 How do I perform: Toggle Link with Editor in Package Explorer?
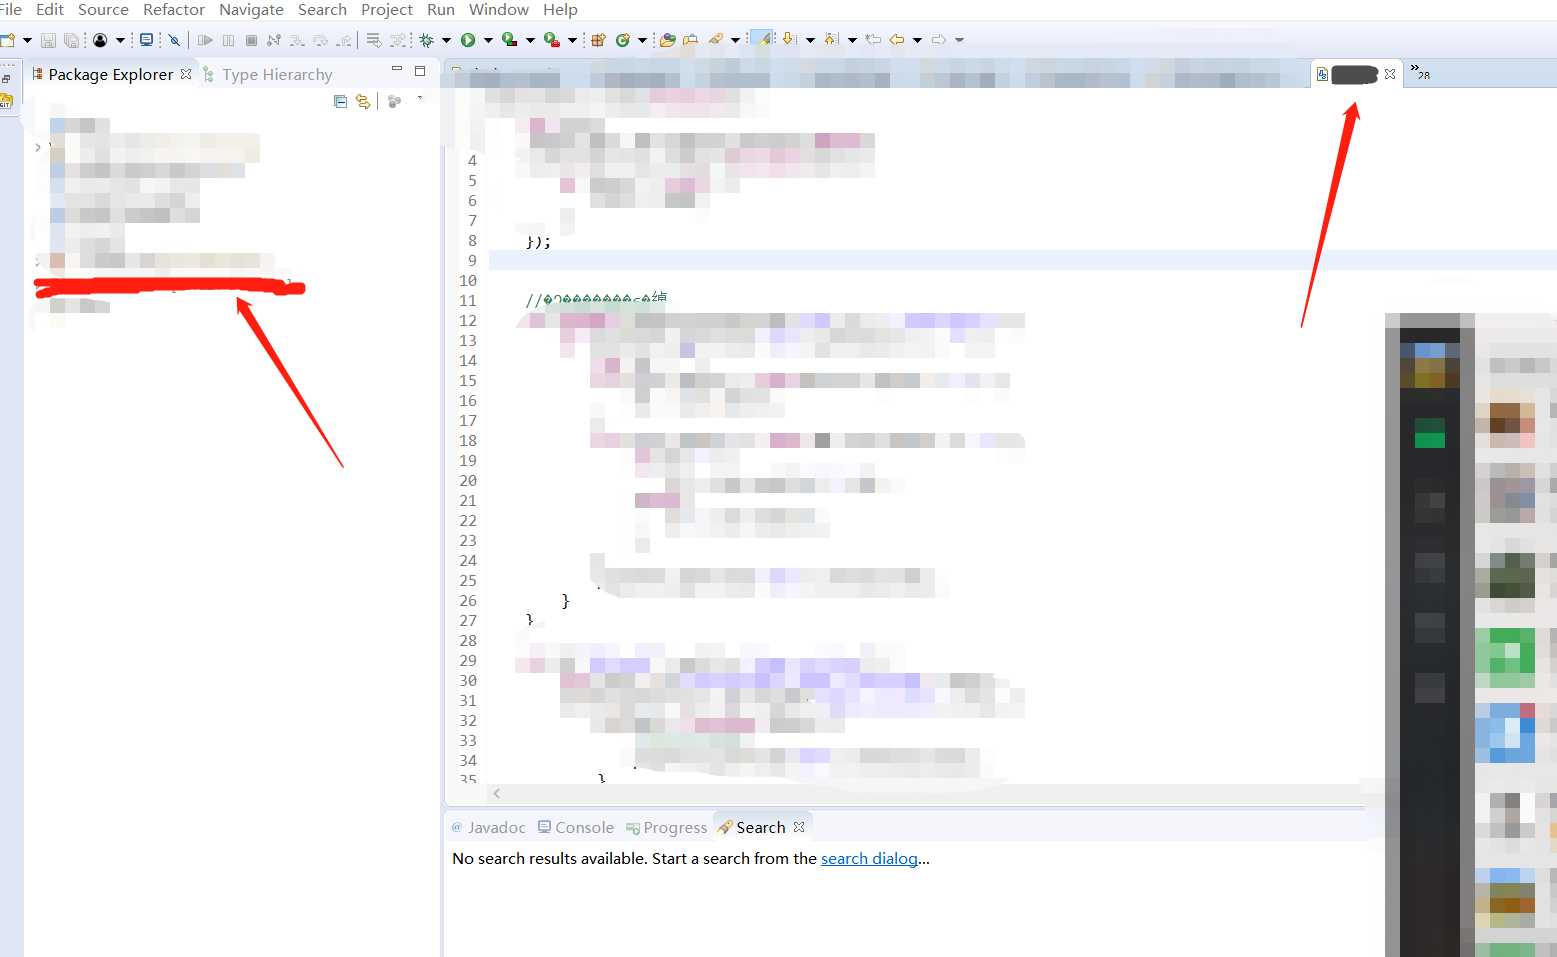pyautogui.click(x=363, y=101)
